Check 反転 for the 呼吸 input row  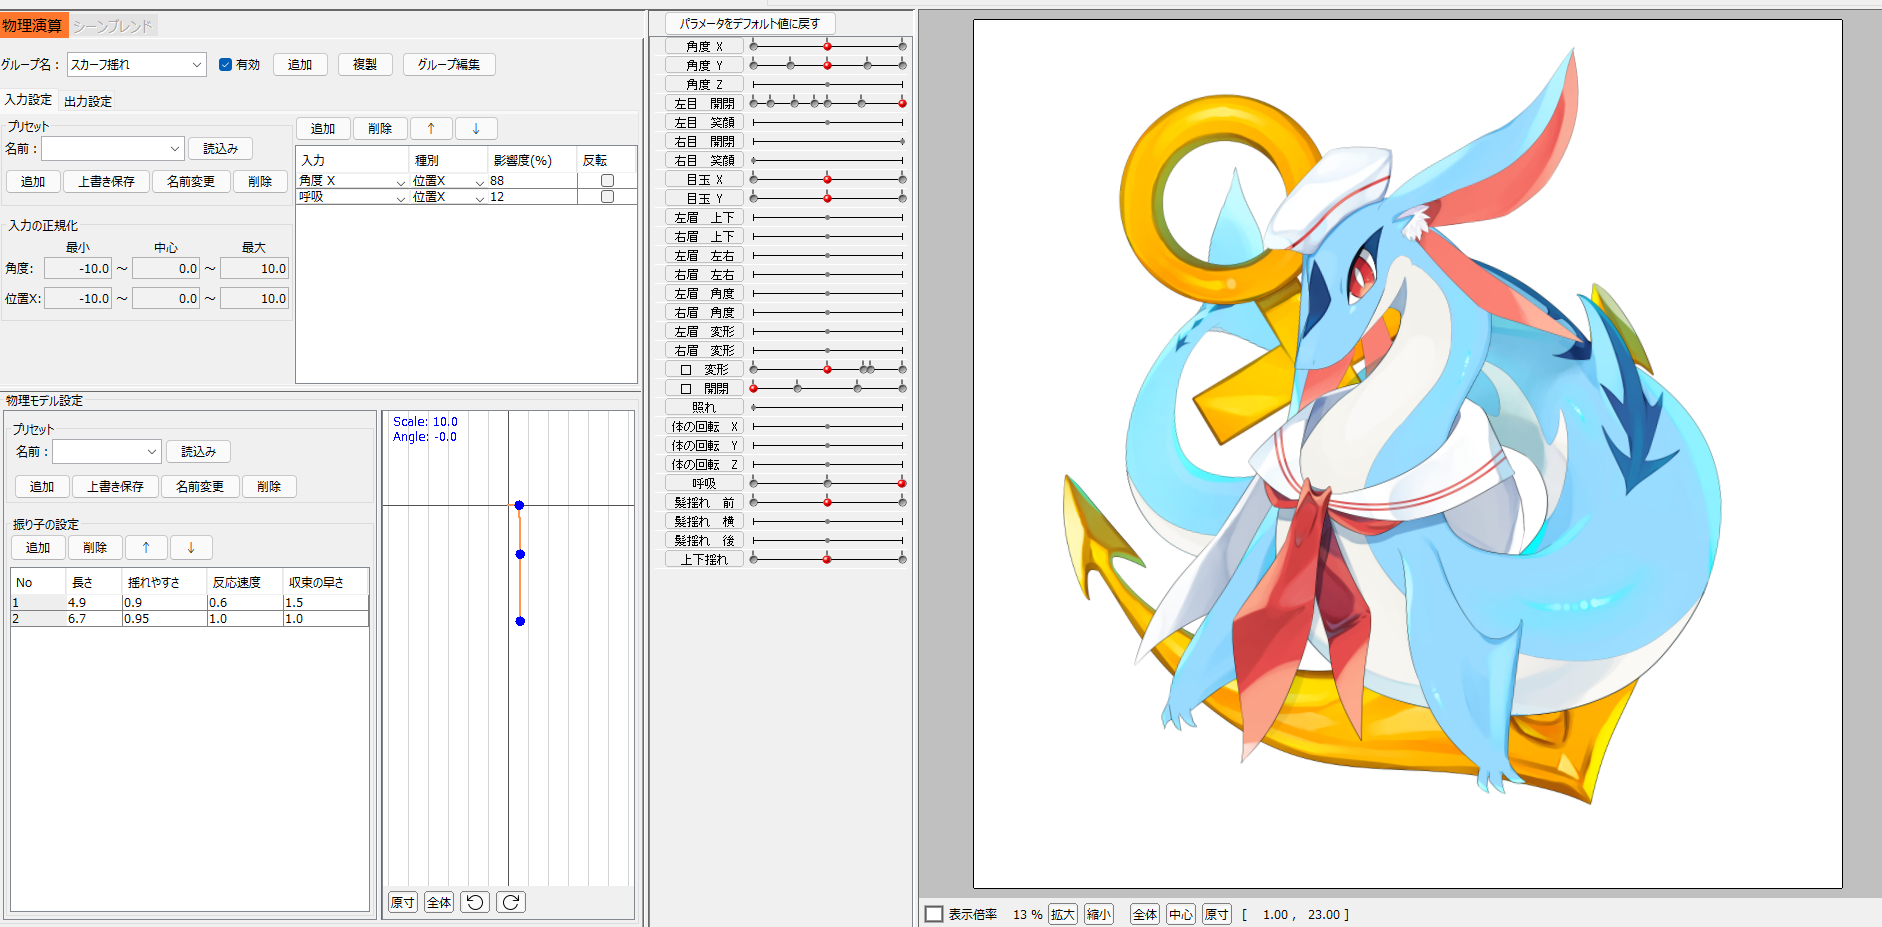[x=607, y=197]
